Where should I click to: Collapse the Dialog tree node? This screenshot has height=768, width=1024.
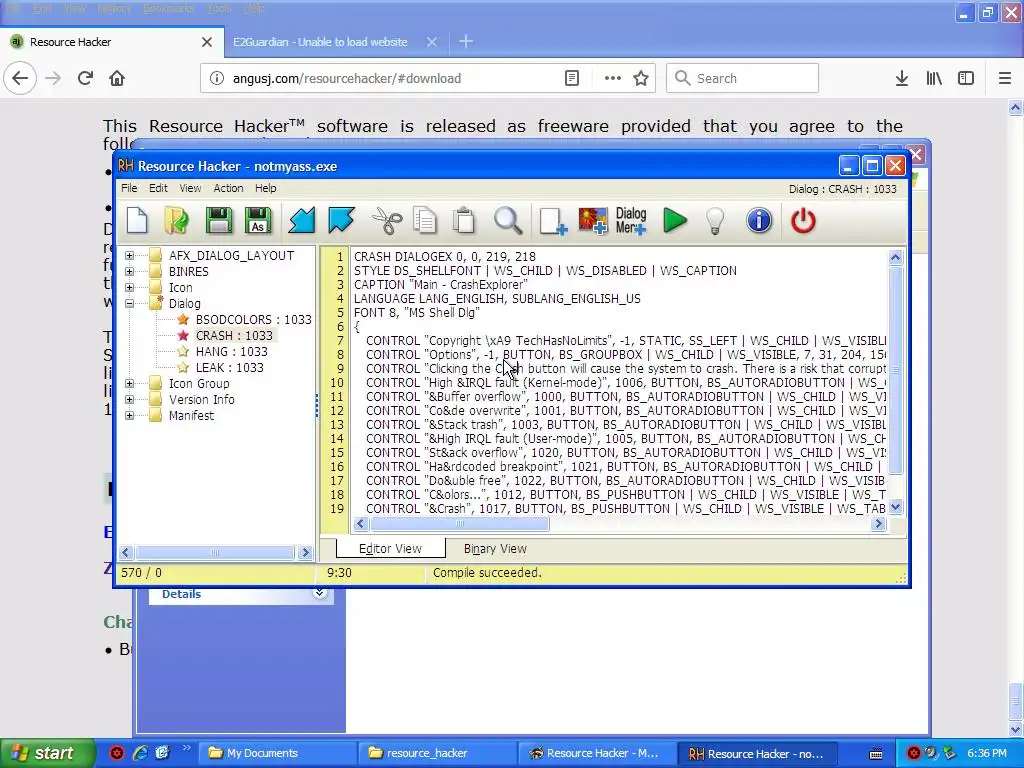[129, 304]
